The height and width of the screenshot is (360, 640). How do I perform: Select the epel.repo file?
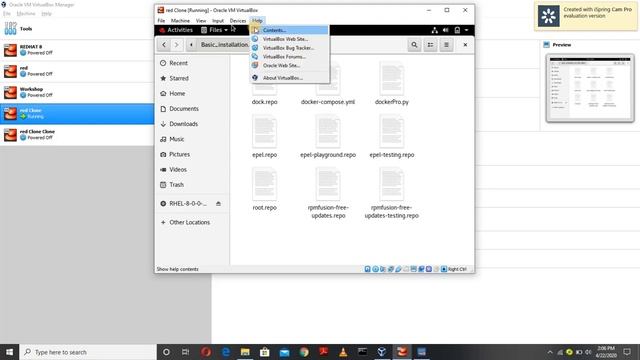click(264, 137)
